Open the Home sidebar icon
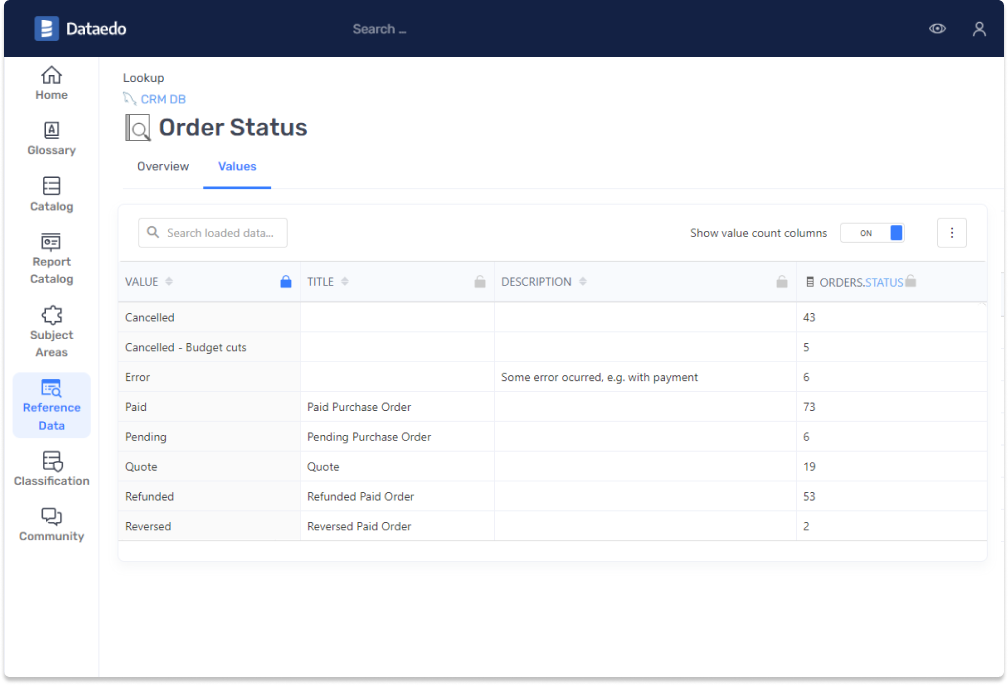The image size is (1008, 685). [x=51, y=76]
